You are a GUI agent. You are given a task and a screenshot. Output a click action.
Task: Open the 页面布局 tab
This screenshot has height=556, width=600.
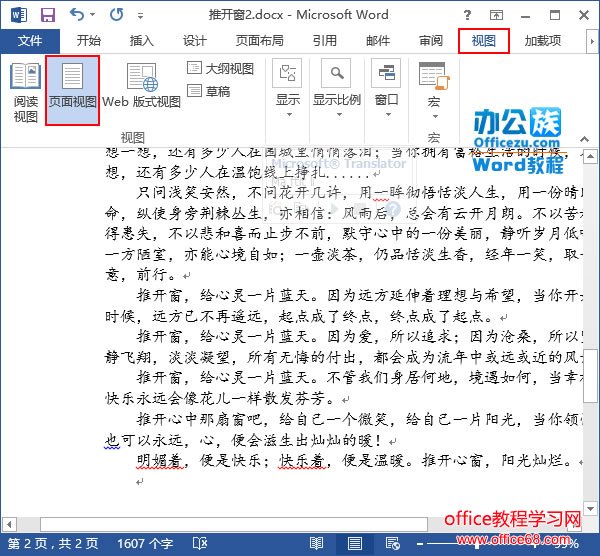coord(259,41)
